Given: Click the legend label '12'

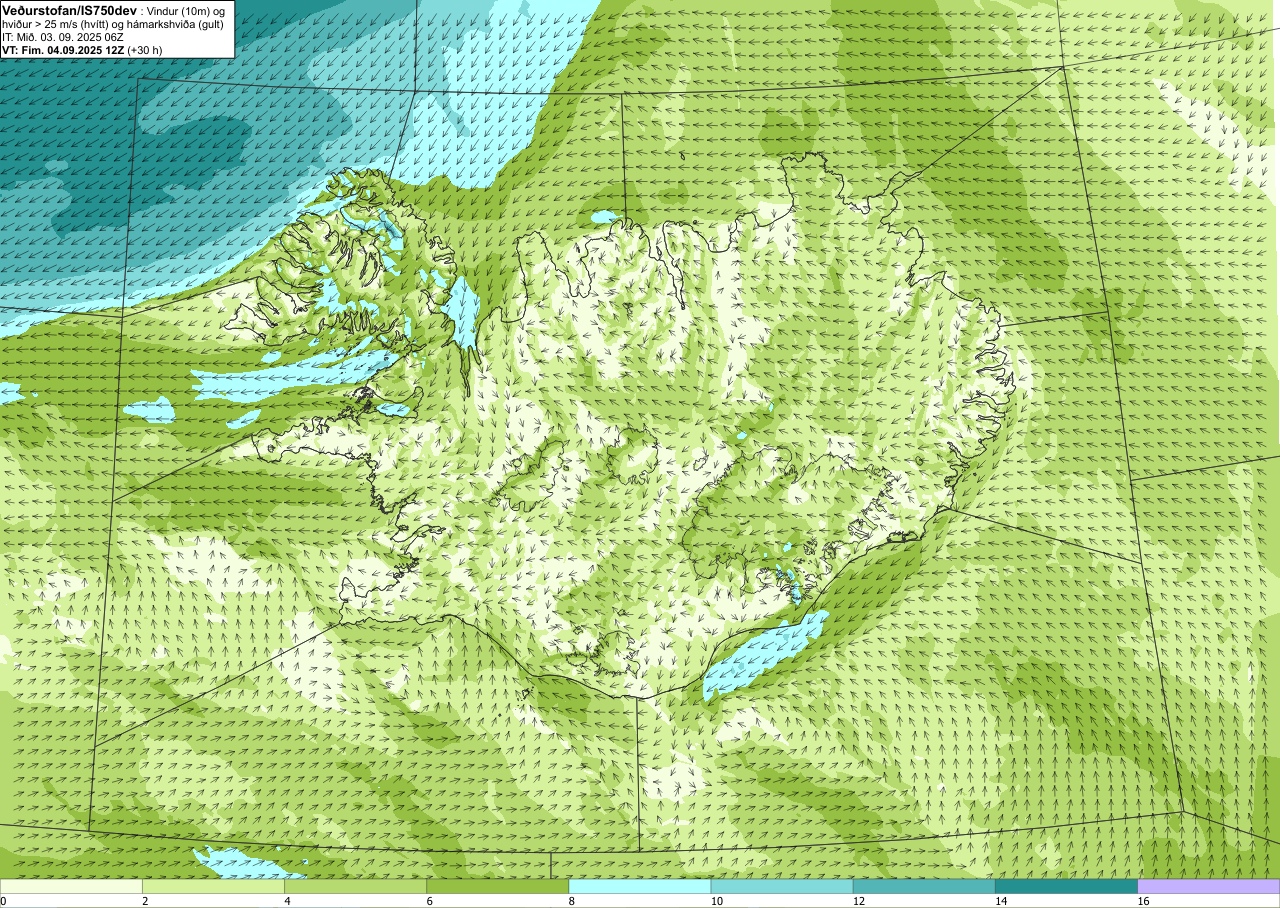Looking at the screenshot, I should [858, 901].
